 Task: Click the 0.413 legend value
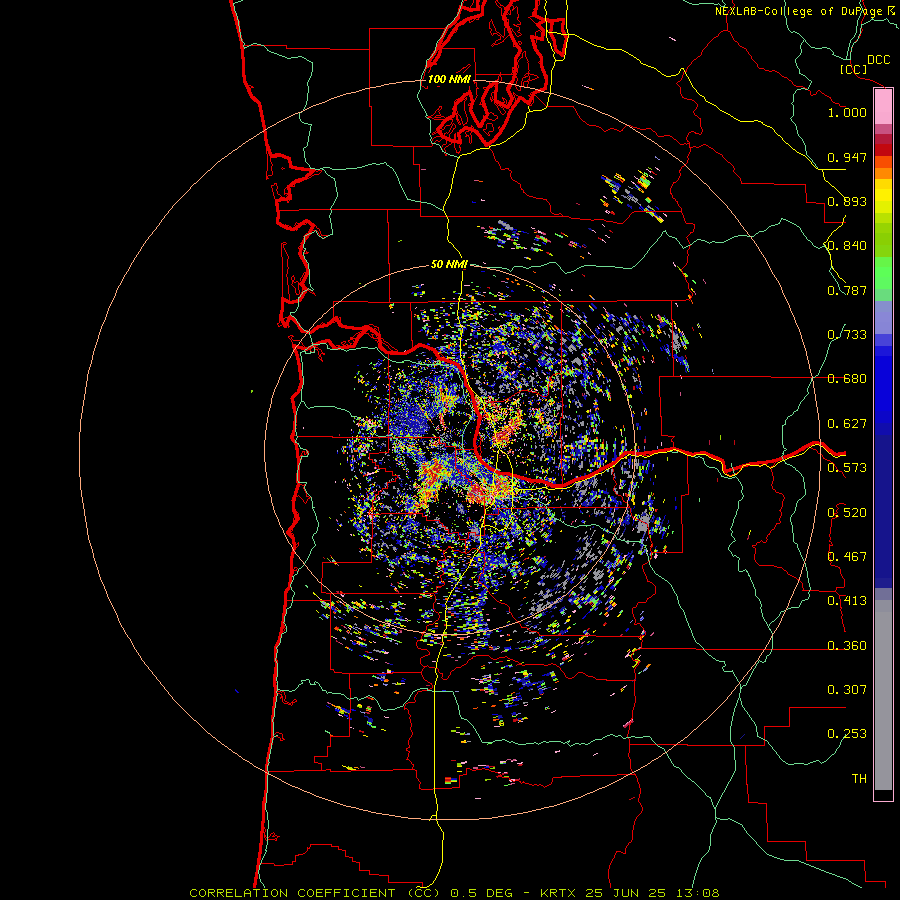[847, 601]
